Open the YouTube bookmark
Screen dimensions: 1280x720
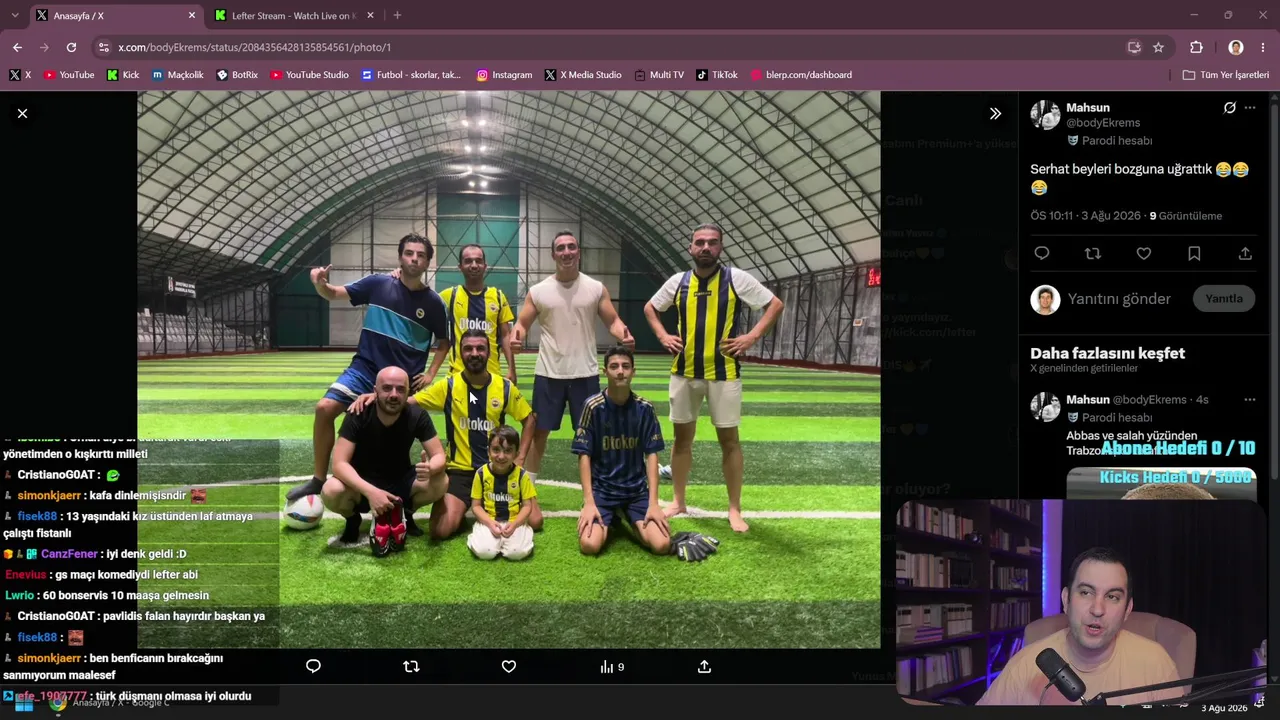[69, 75]
